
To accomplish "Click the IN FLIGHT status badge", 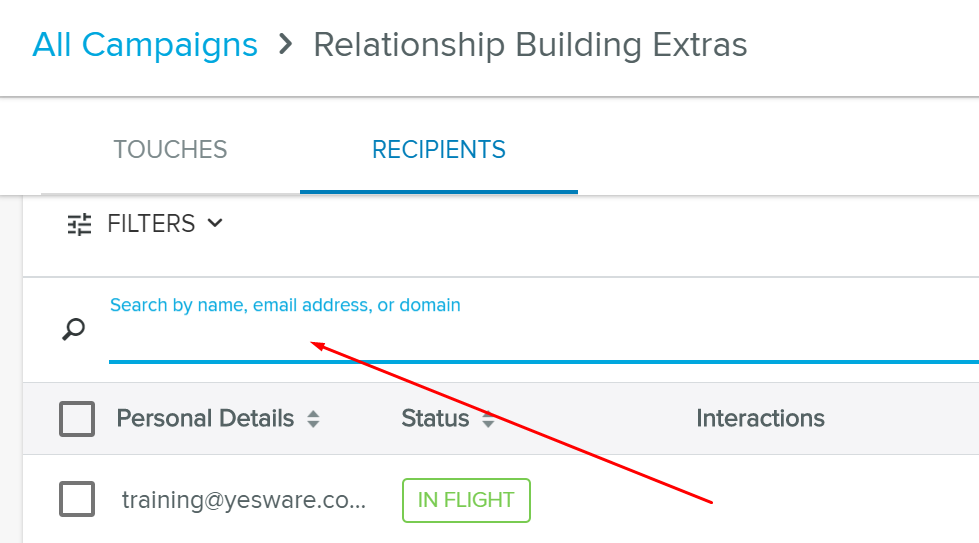I will 466,500.
